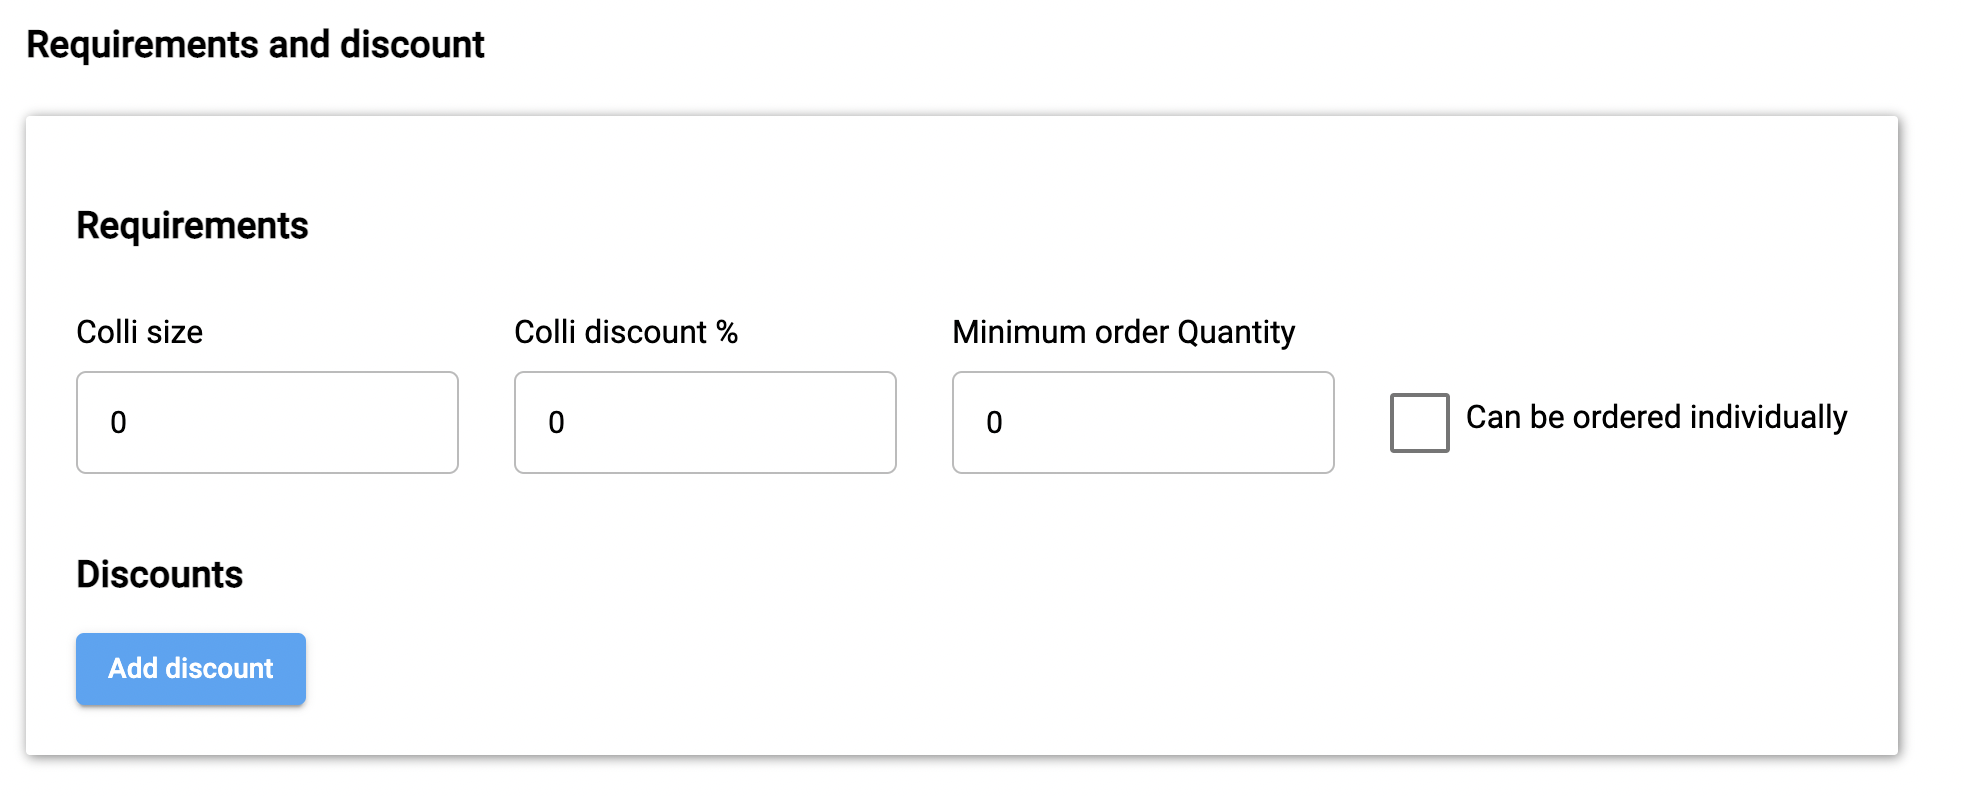Click empty card space right of Add discount
1964x796 pixels.
point(1000,669)
